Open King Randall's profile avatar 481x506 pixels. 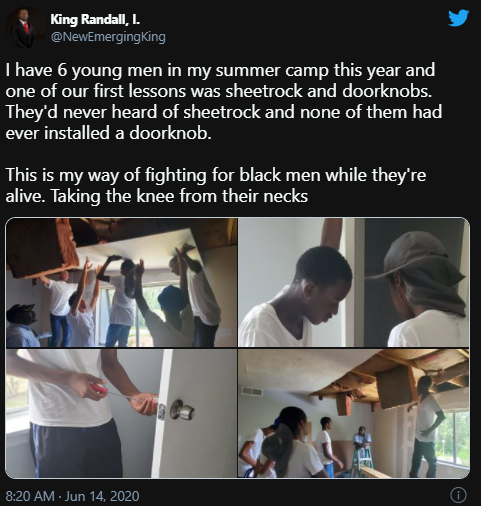[26, 28]
